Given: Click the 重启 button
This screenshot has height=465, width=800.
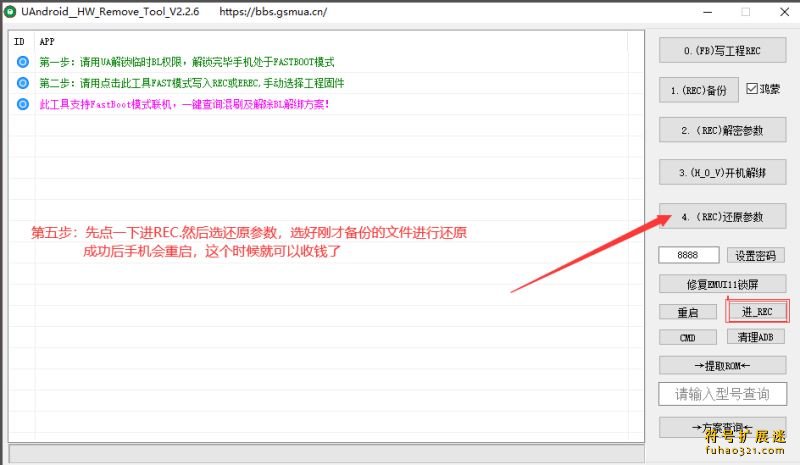Looking at the screenshot, I should point(688,312).
